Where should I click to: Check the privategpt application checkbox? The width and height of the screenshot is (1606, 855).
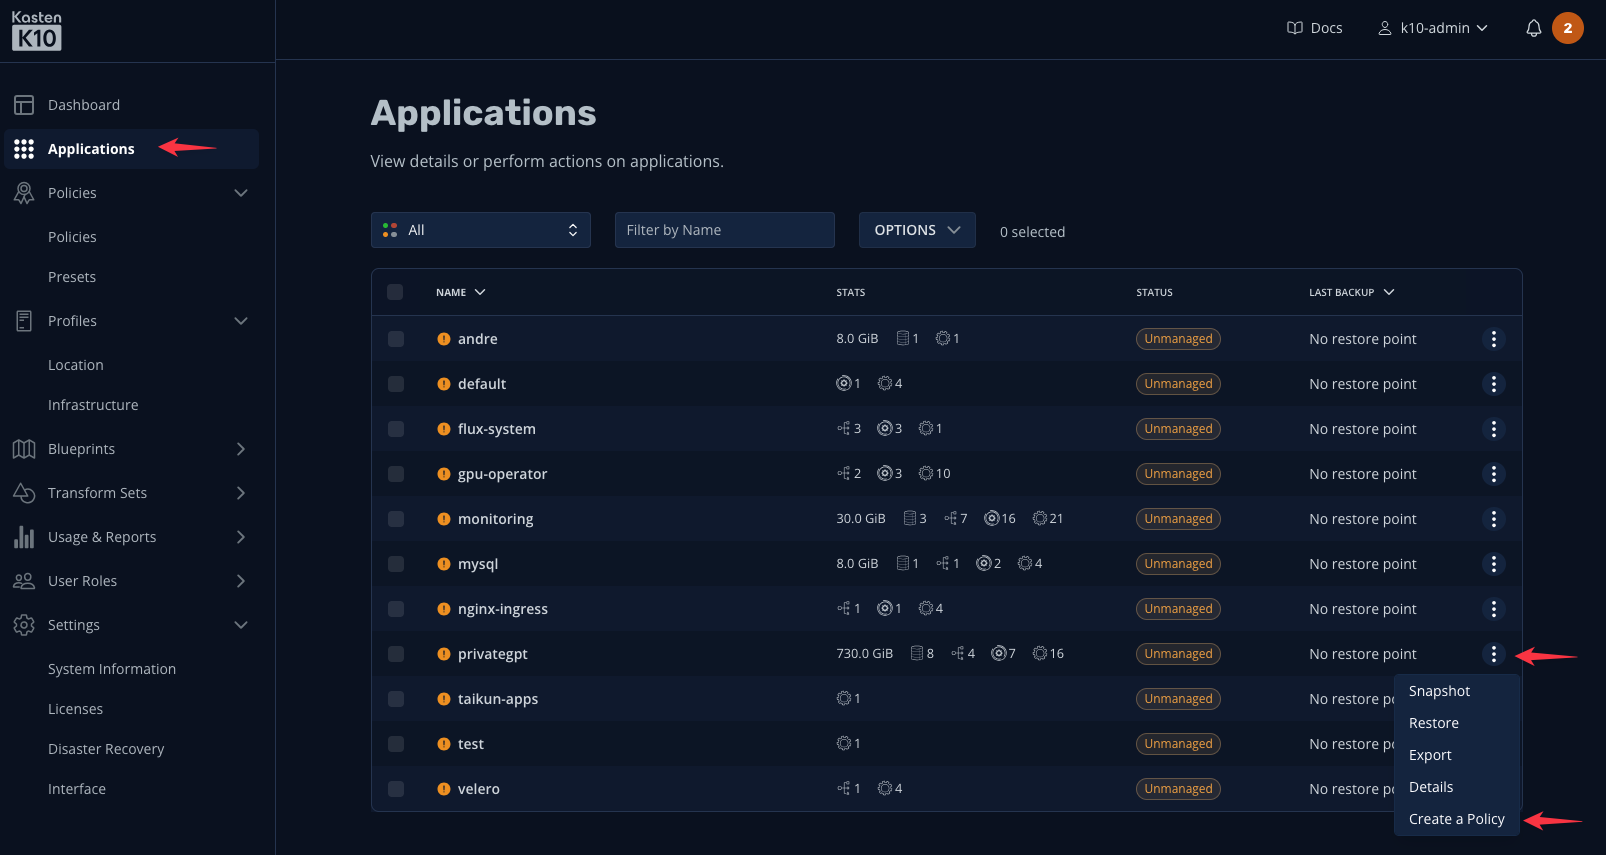tap(396, 654)
